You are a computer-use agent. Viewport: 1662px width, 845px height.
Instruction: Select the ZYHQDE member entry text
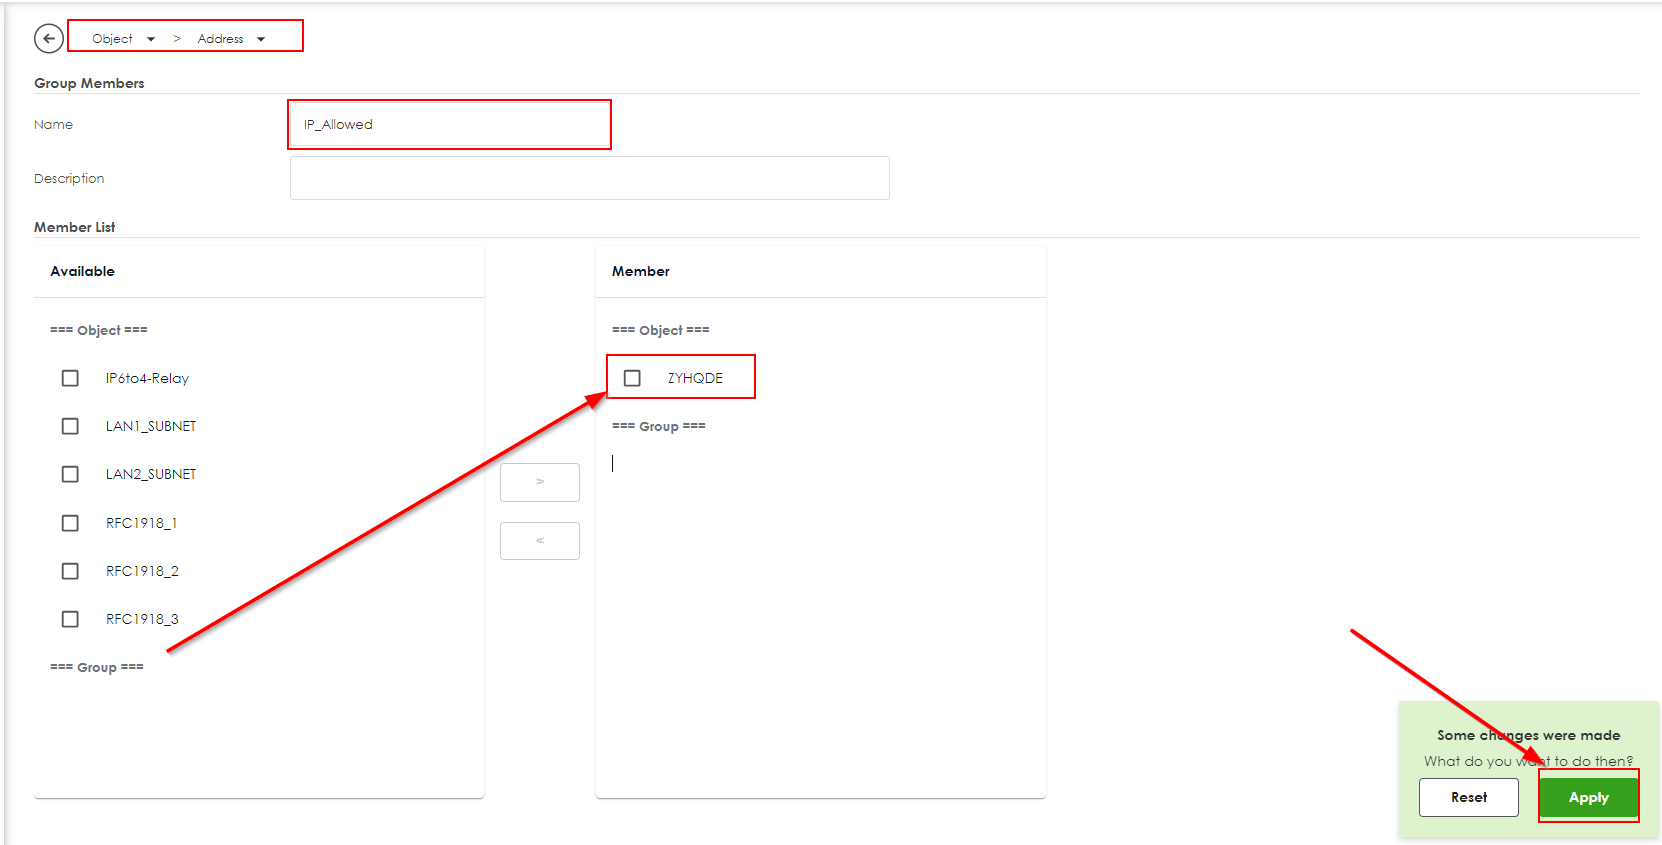point(695,378)
